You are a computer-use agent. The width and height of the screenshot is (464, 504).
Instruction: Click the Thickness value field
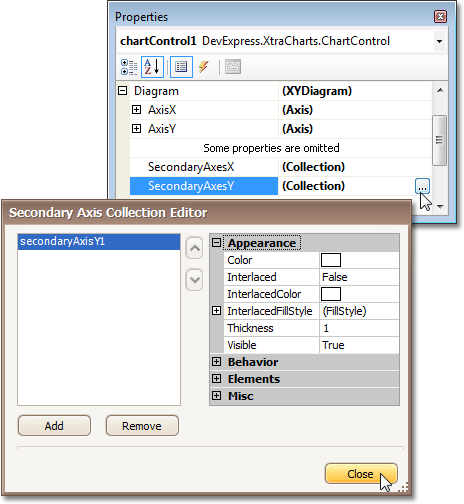[359, 328]
